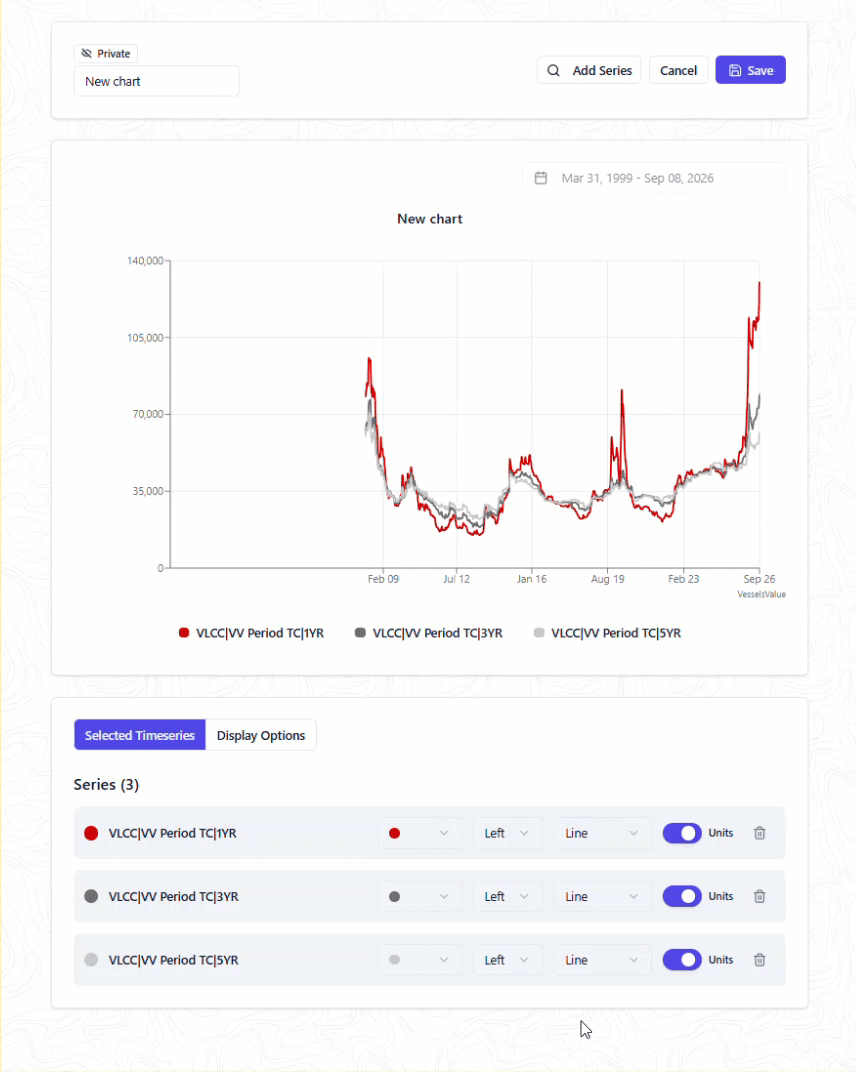Toggle Units switch for TC|3YR series
This screenshot has height=1072, width=856.
(x=682, y=896)
